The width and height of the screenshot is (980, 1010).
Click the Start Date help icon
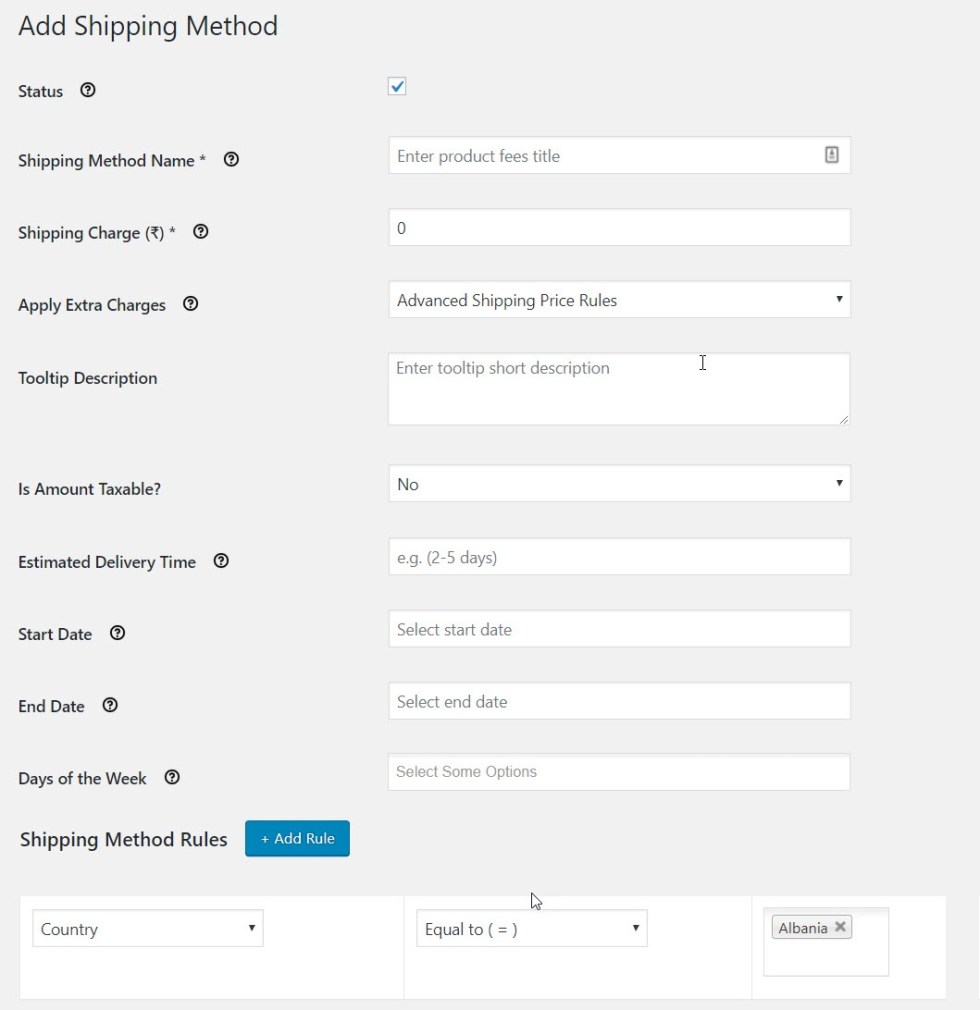point(117,632)
